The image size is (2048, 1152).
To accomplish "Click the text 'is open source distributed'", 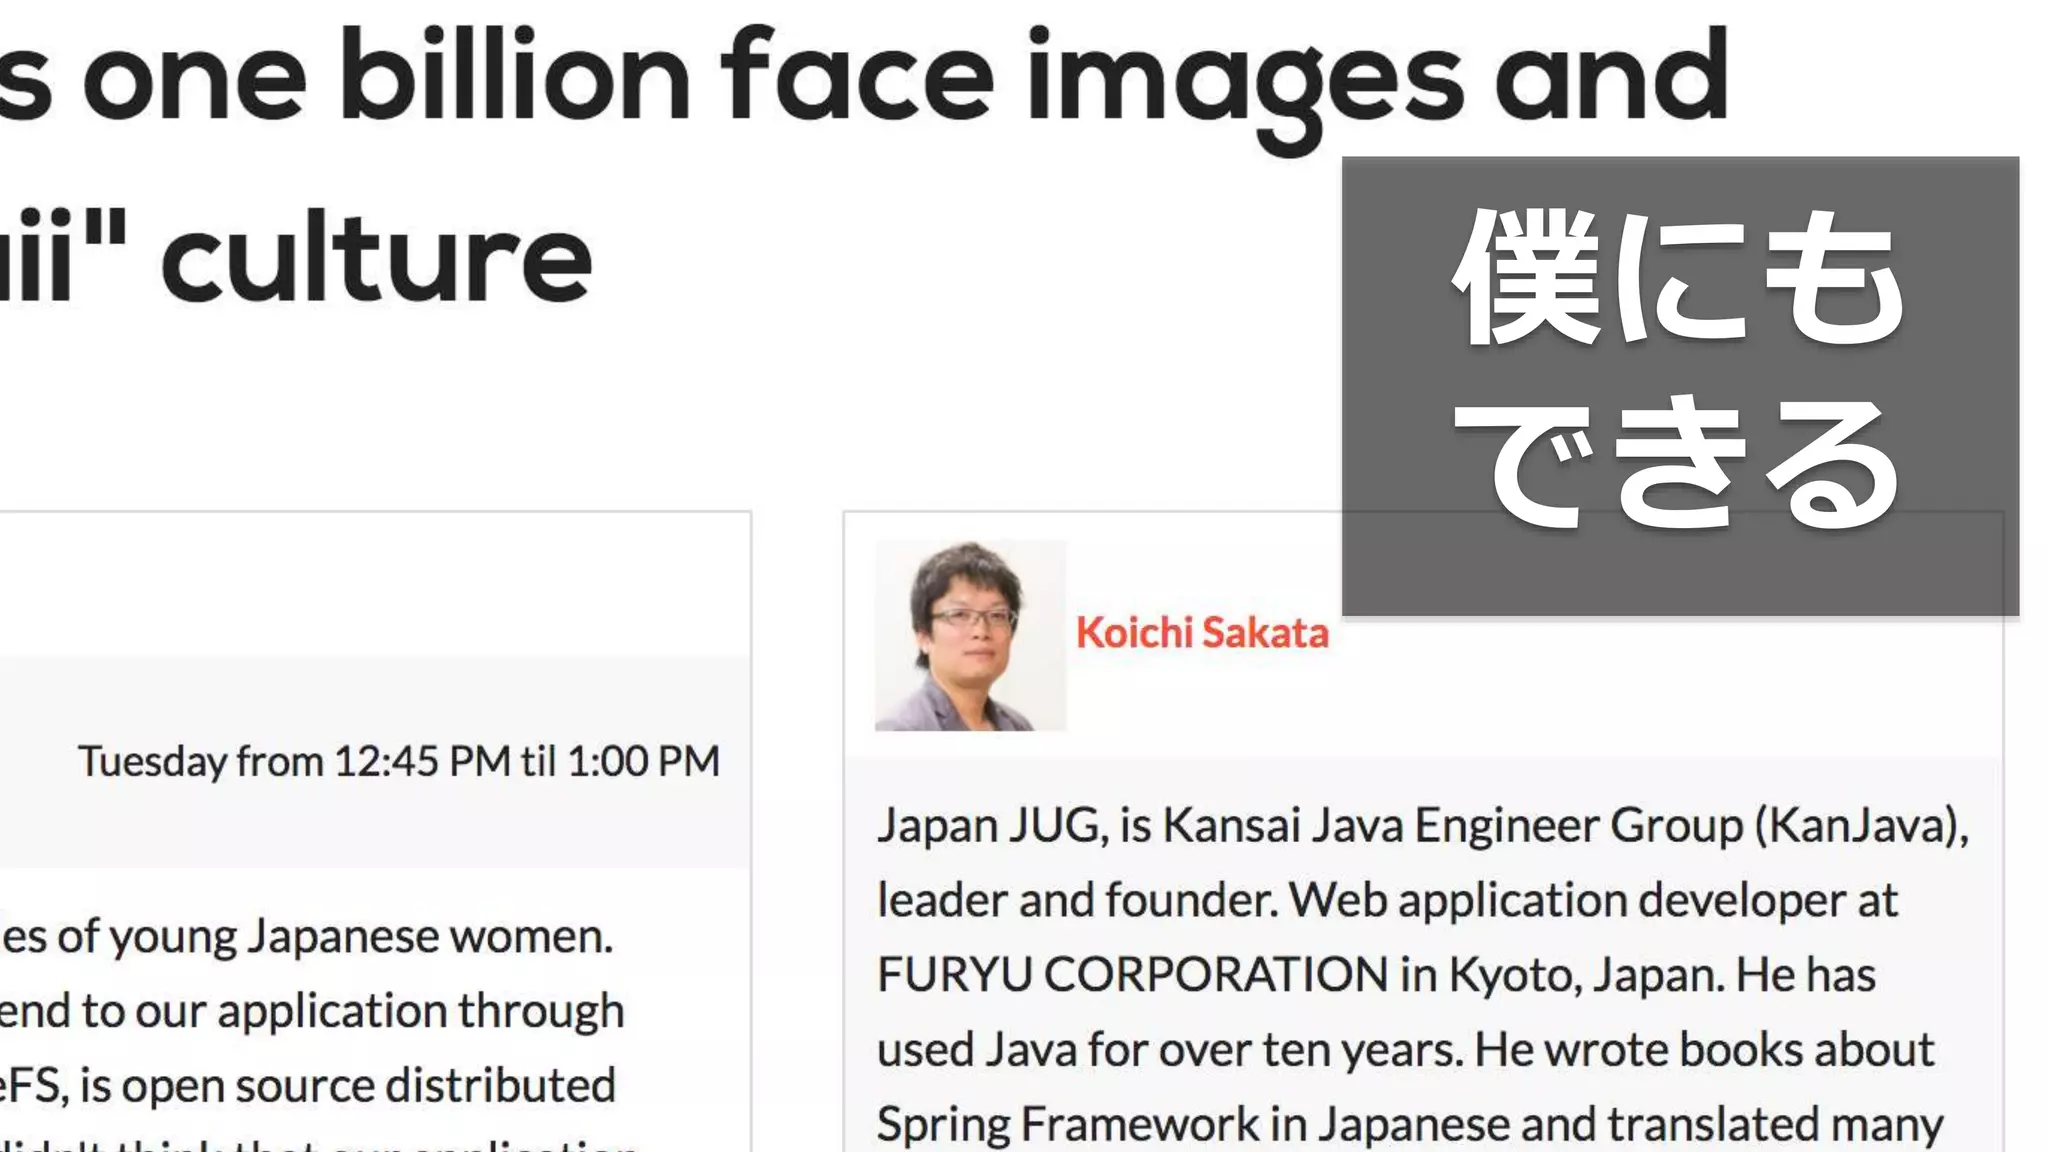I will (x=346, y=1086).
